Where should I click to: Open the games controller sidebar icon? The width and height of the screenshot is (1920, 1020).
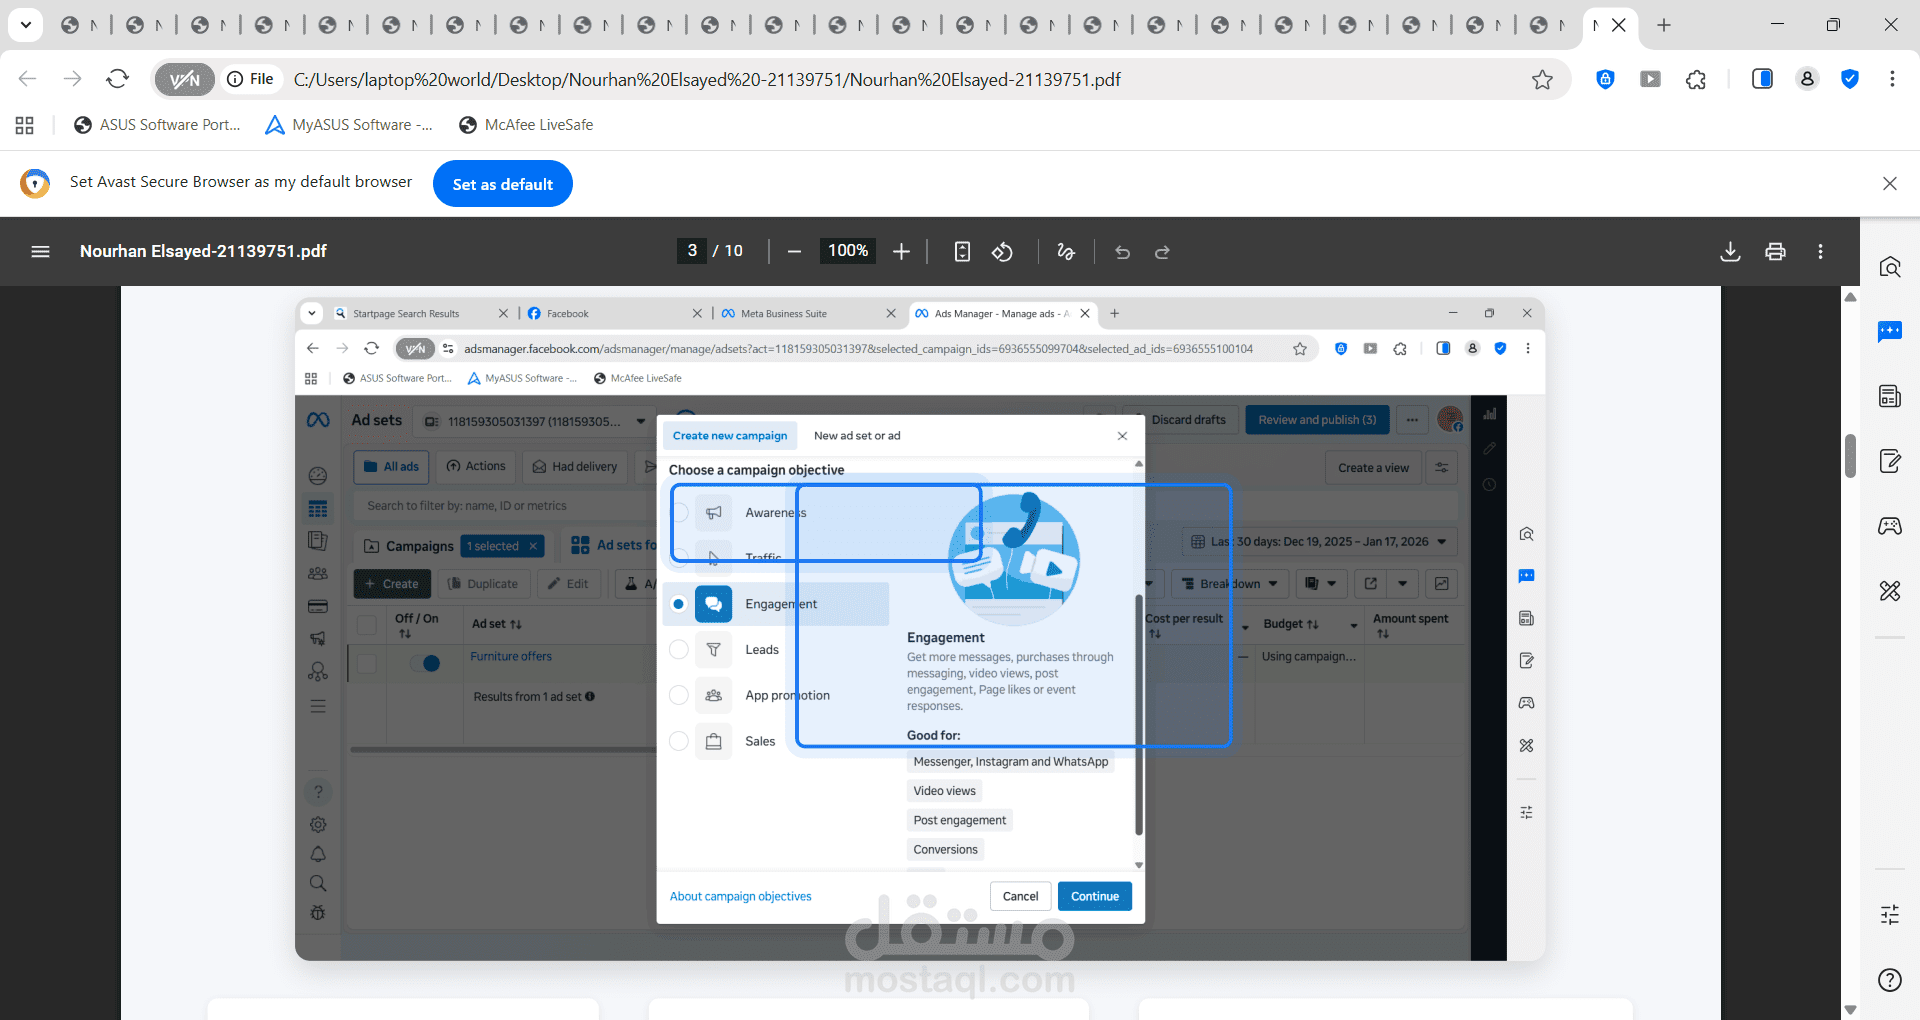pyautogui.click(x=1890, y=526)
